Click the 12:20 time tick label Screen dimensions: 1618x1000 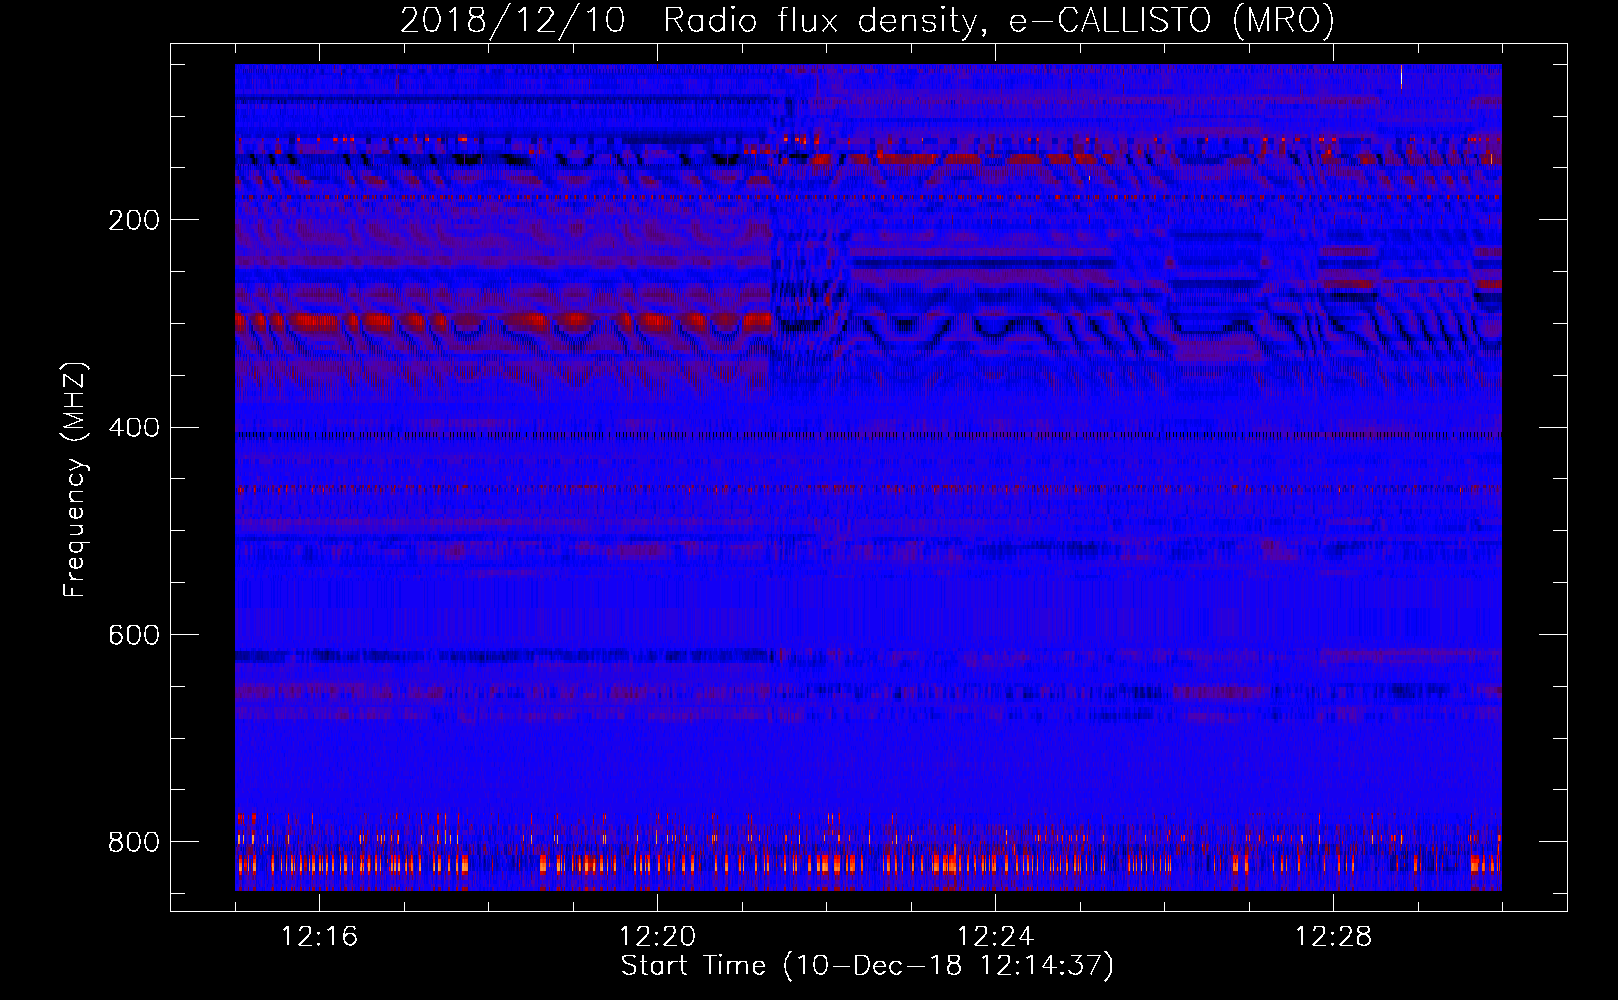[x=658, y=937]
